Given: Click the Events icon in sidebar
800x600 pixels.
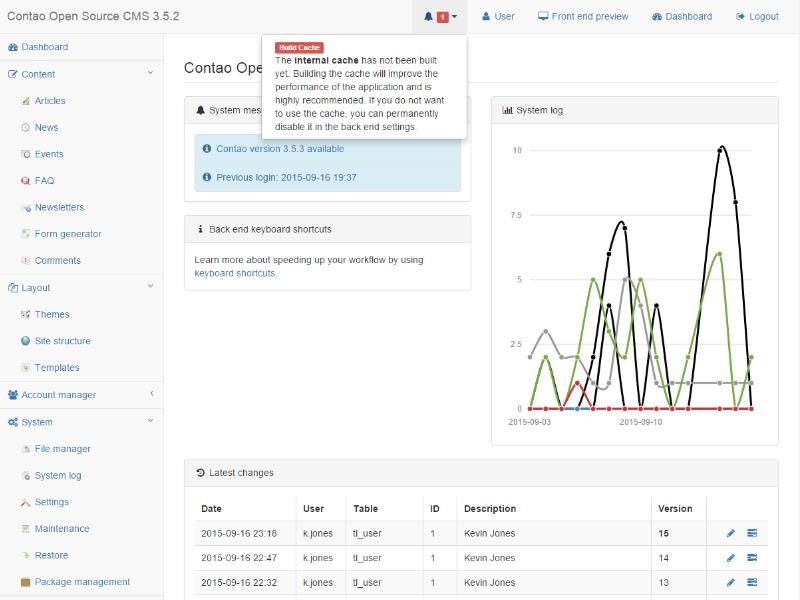Looking at the screenshot, I should (26, 154).
